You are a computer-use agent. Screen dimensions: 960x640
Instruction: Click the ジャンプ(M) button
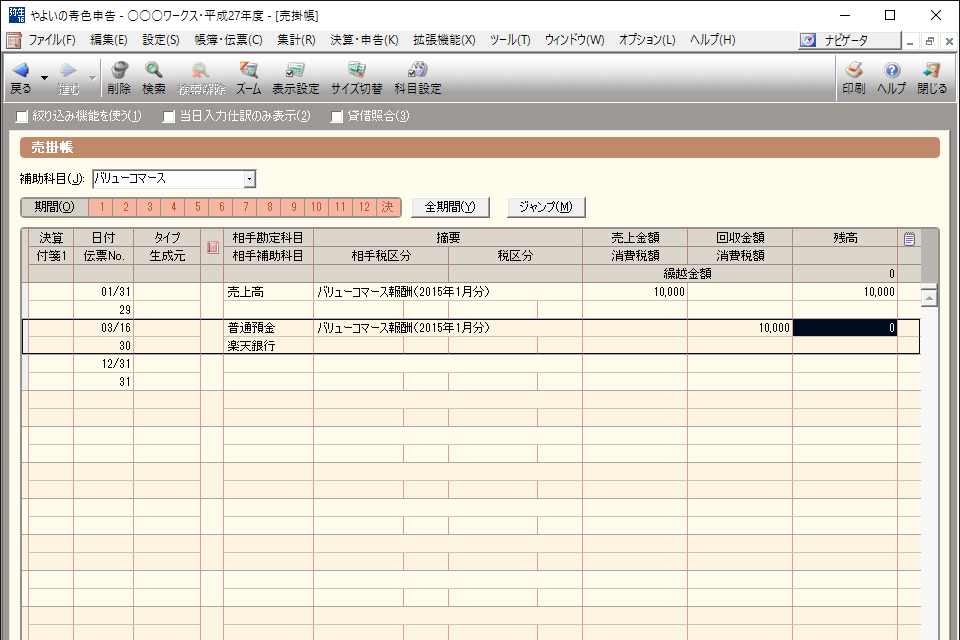546,207
